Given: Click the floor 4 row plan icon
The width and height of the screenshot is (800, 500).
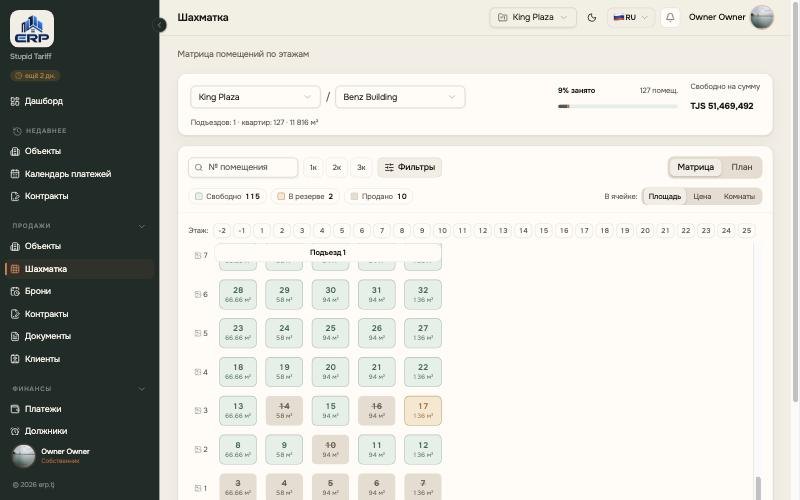Looking at the screenshot, I should point(197,372).
